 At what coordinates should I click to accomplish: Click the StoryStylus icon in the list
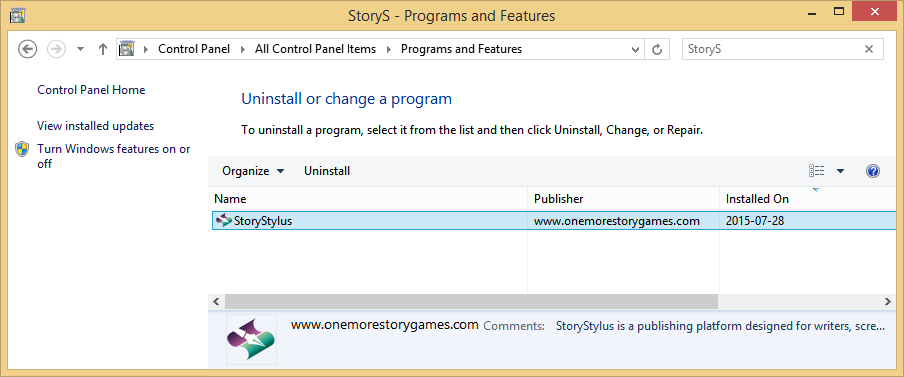223,221
